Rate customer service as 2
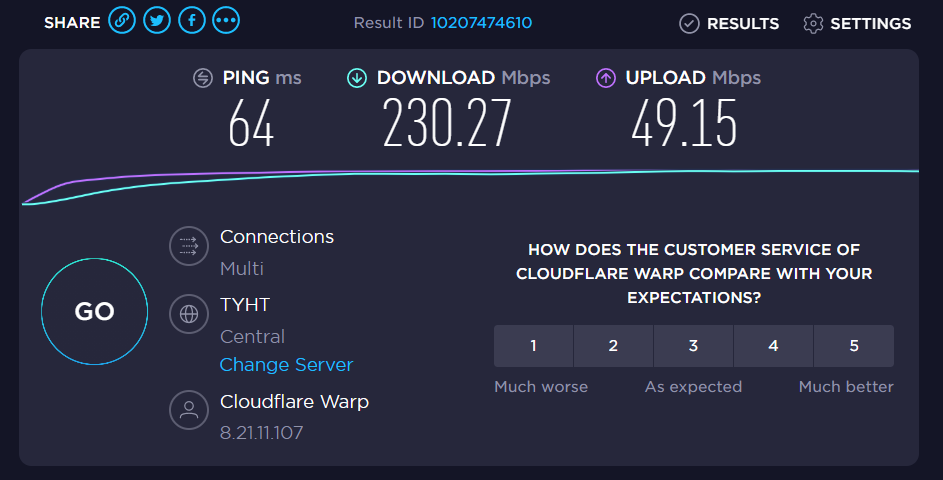The height and width of the screenshot is (480, 943). pos(613,346)
